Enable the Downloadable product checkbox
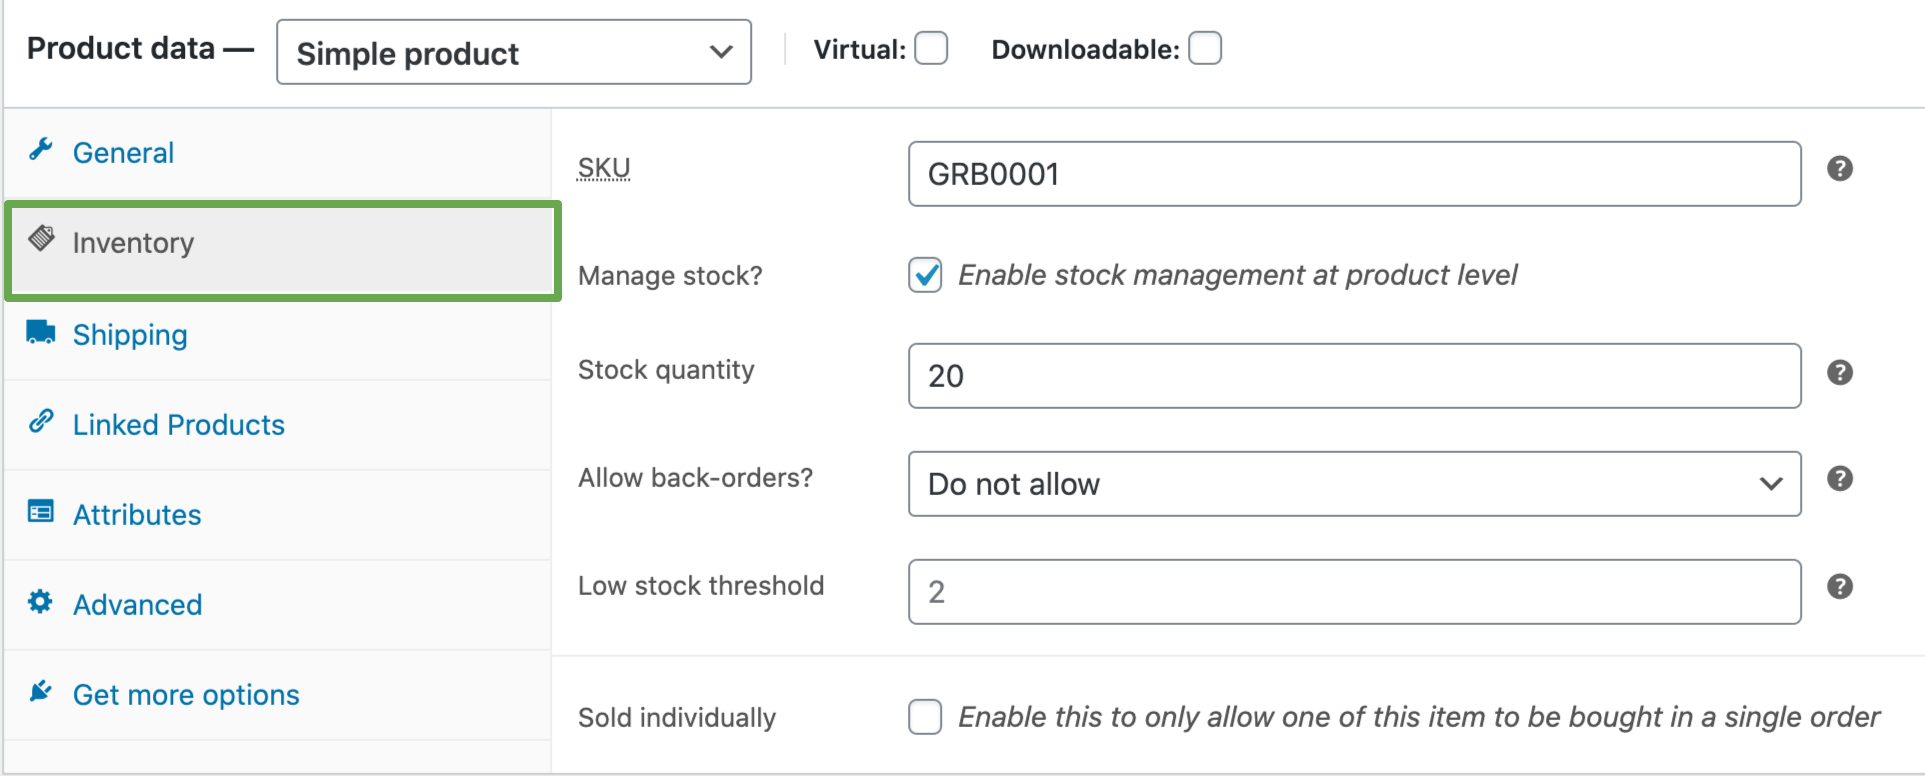 1205,48
